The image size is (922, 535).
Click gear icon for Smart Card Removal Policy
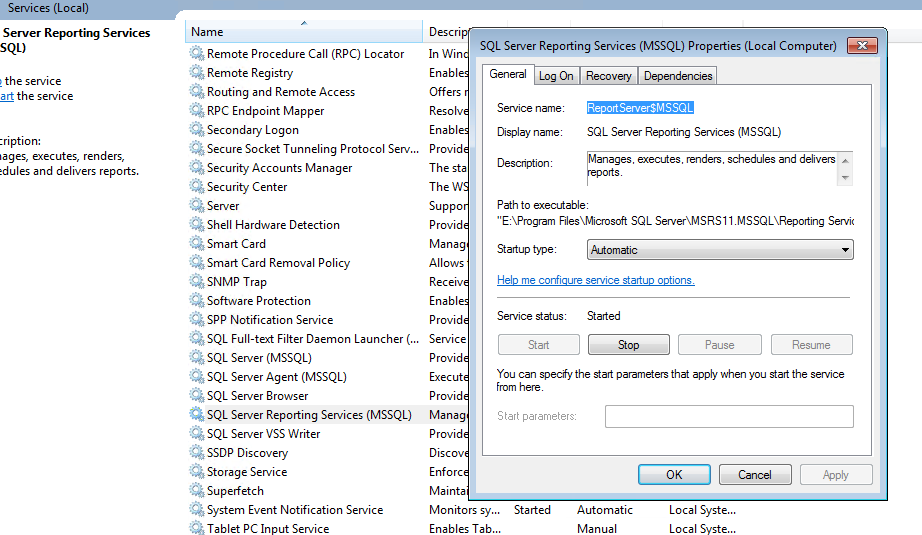(x=196, y=263)
